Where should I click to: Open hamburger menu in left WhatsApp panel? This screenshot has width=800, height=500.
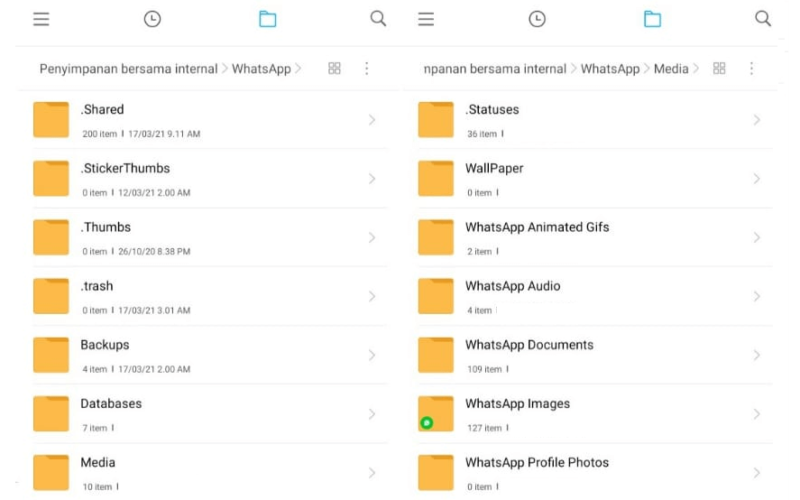coord(41,19)
